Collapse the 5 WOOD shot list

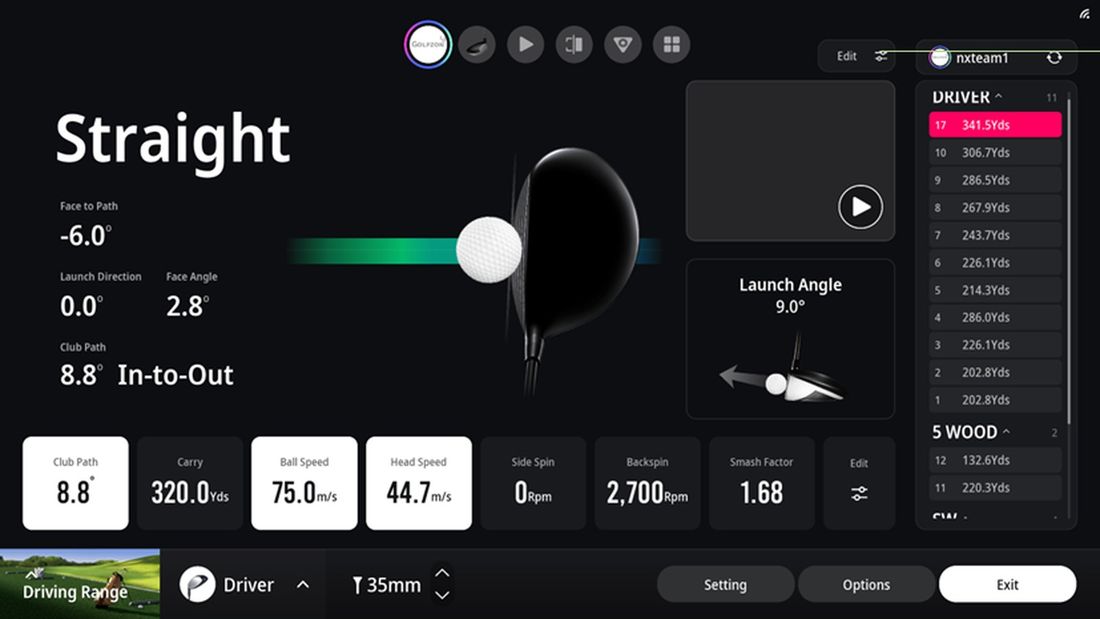coord(1006,432)
